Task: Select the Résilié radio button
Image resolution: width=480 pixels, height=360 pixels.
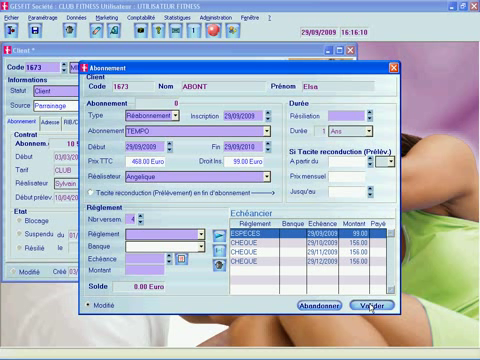Action: coord(19,248)
